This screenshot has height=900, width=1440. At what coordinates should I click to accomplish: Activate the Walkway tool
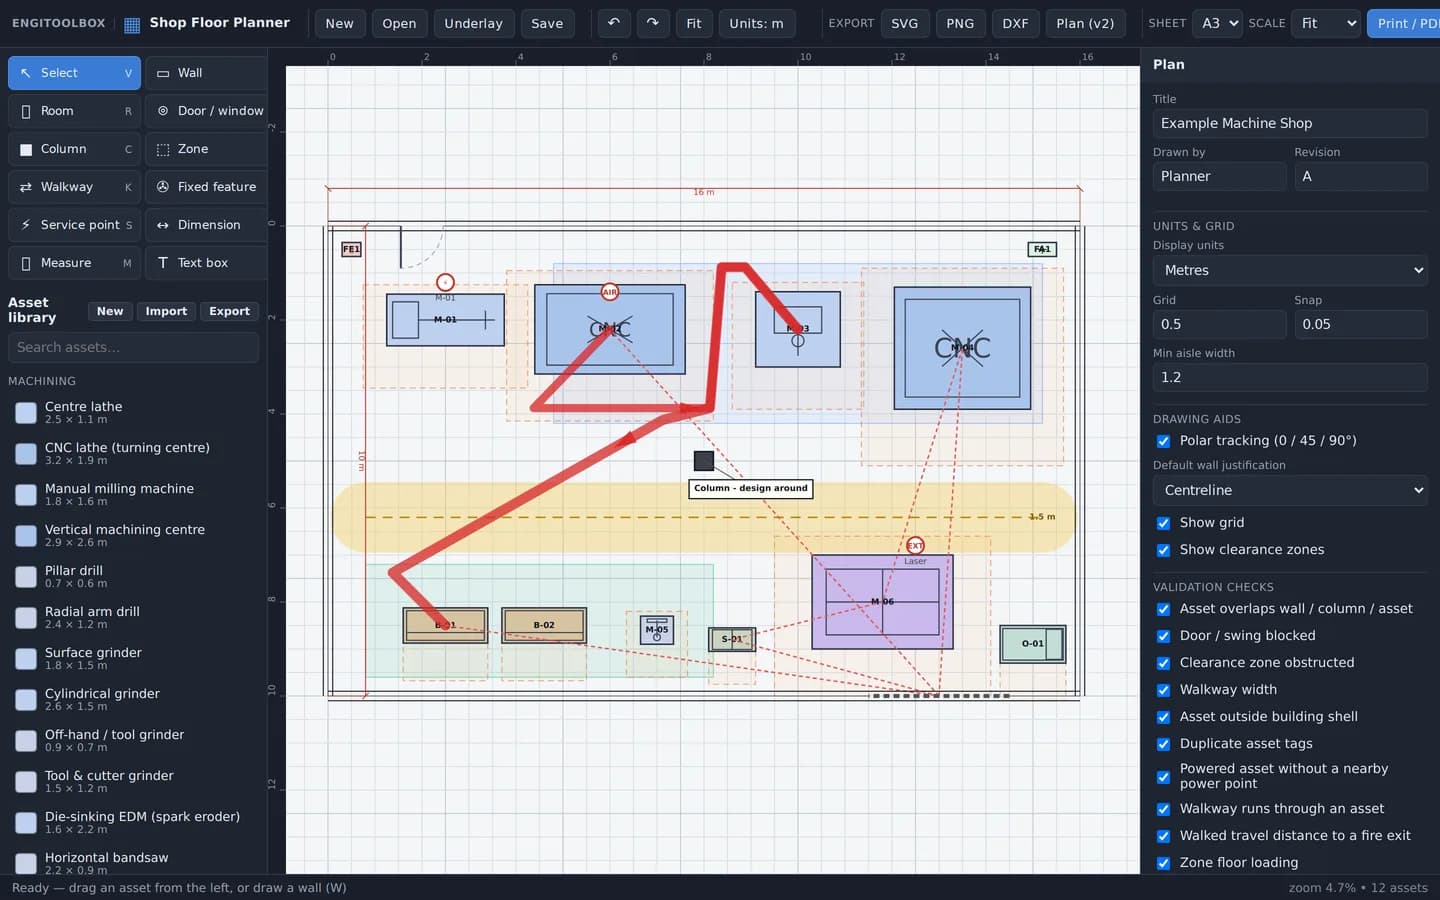74,187
